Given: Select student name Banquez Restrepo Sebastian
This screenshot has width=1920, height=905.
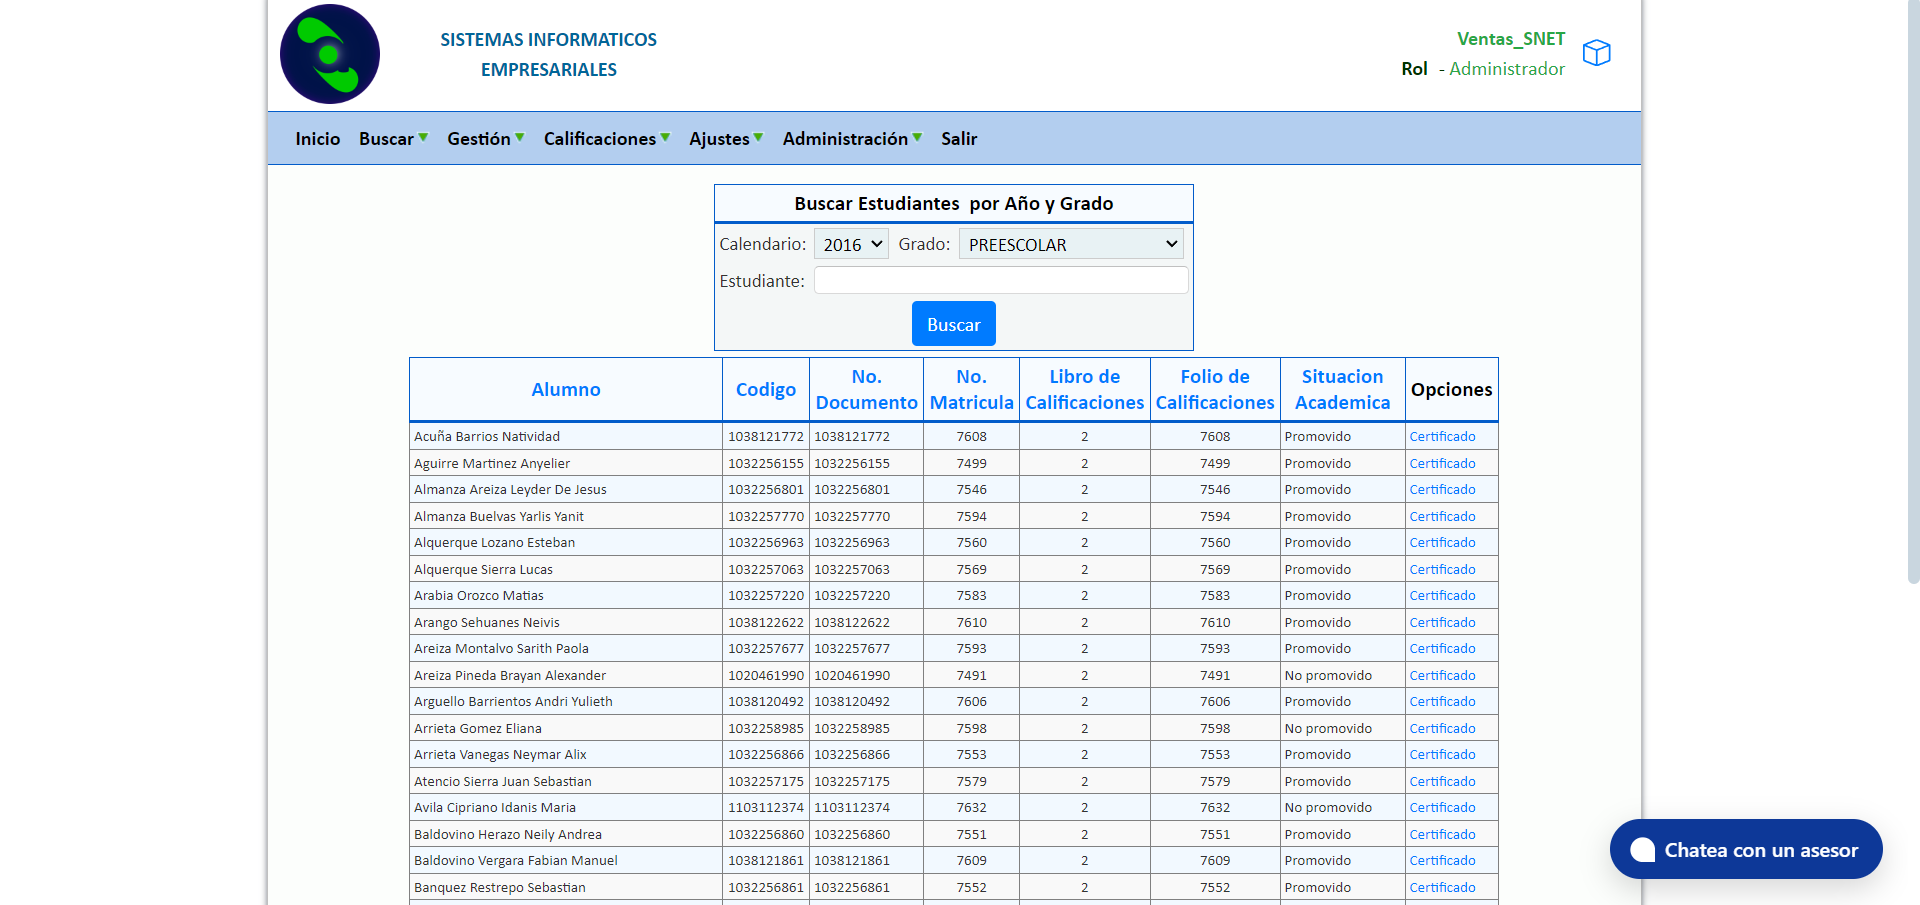Looking at the screenshot, I should [x=500, y=887].
